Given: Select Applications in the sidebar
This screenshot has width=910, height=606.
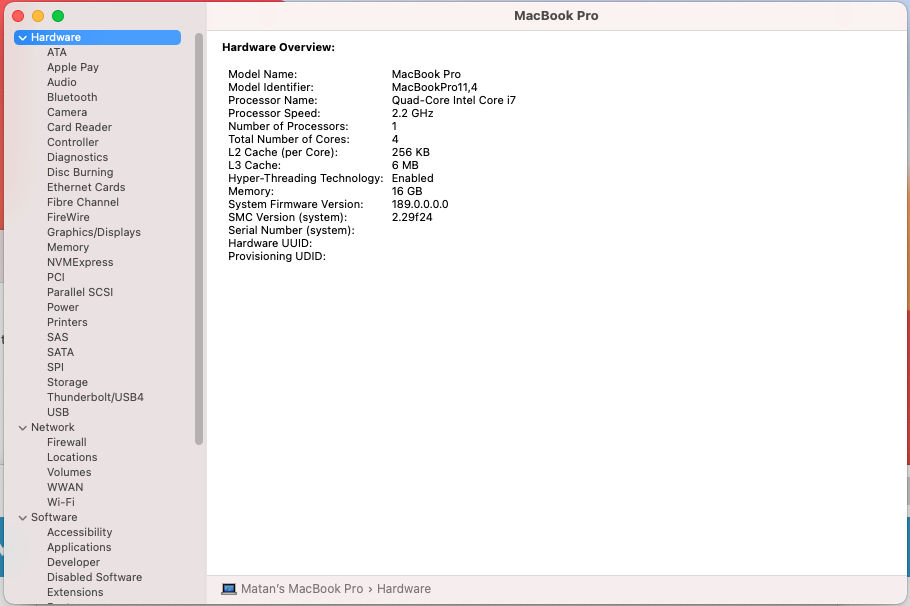Looking at the screenshot, I should [79, 547].
